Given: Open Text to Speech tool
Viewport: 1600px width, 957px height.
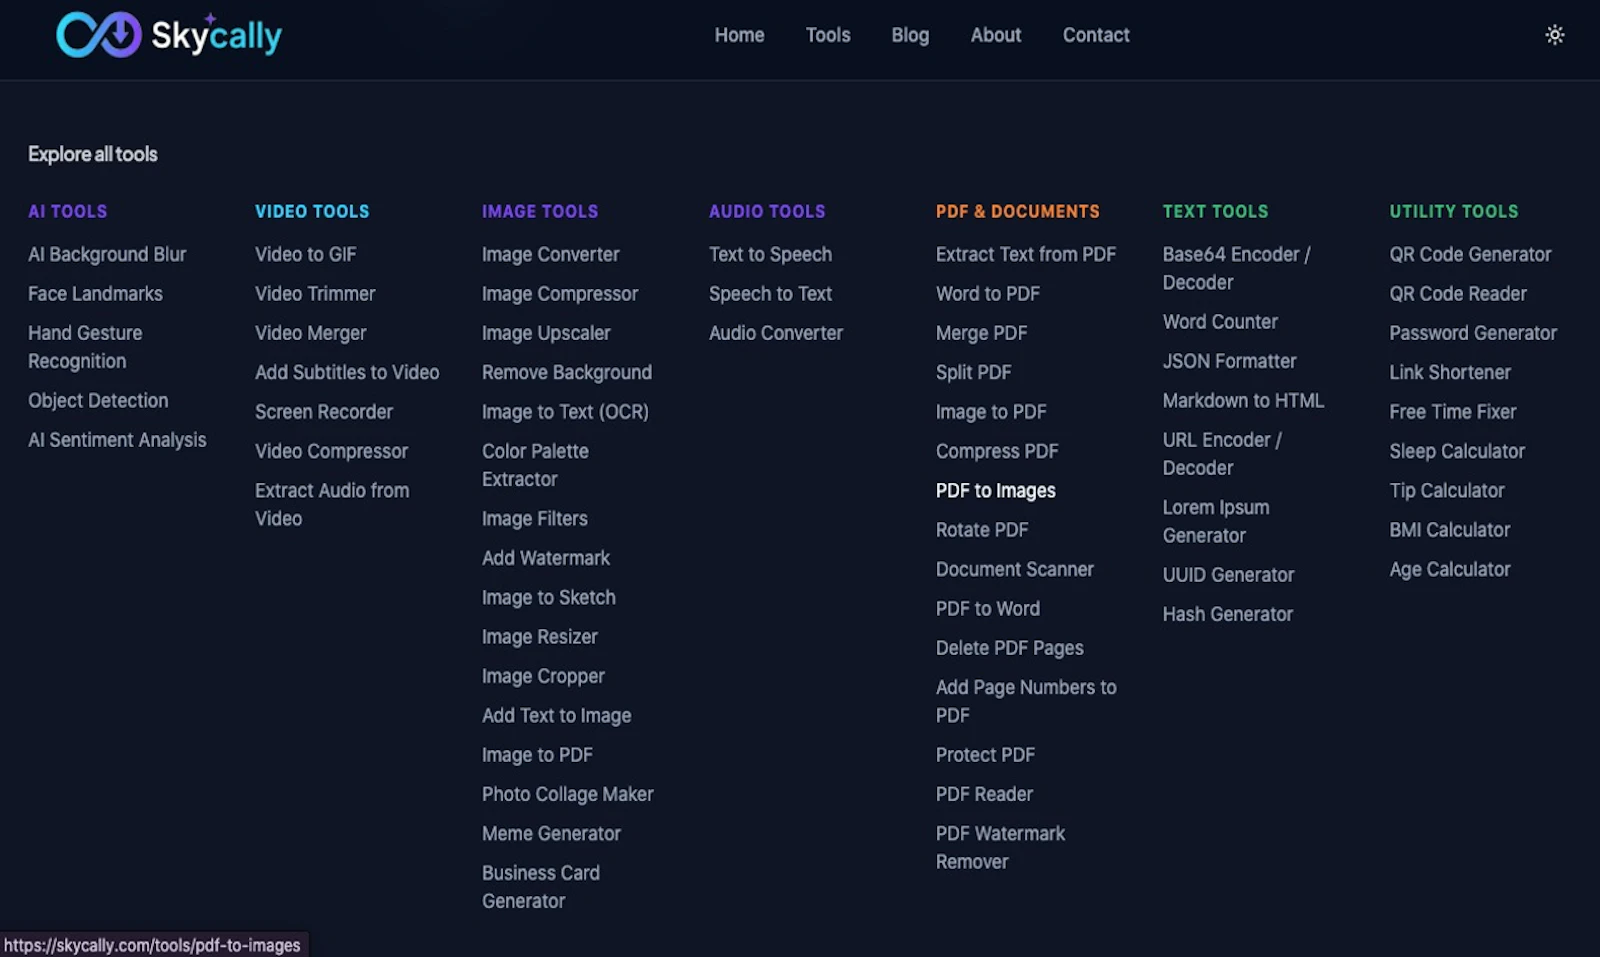Looking at the screenshot, I should 770,254.
